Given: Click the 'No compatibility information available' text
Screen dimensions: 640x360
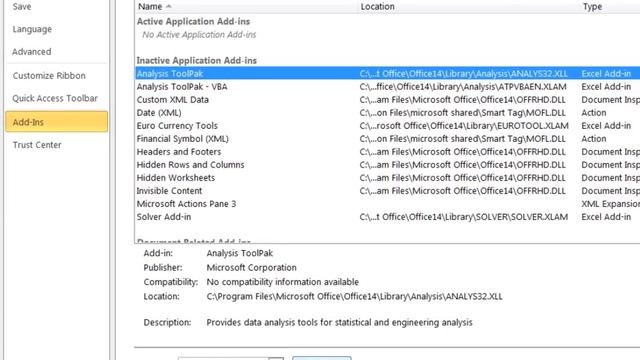Looking at the screenshot, I should pos(282,282).
